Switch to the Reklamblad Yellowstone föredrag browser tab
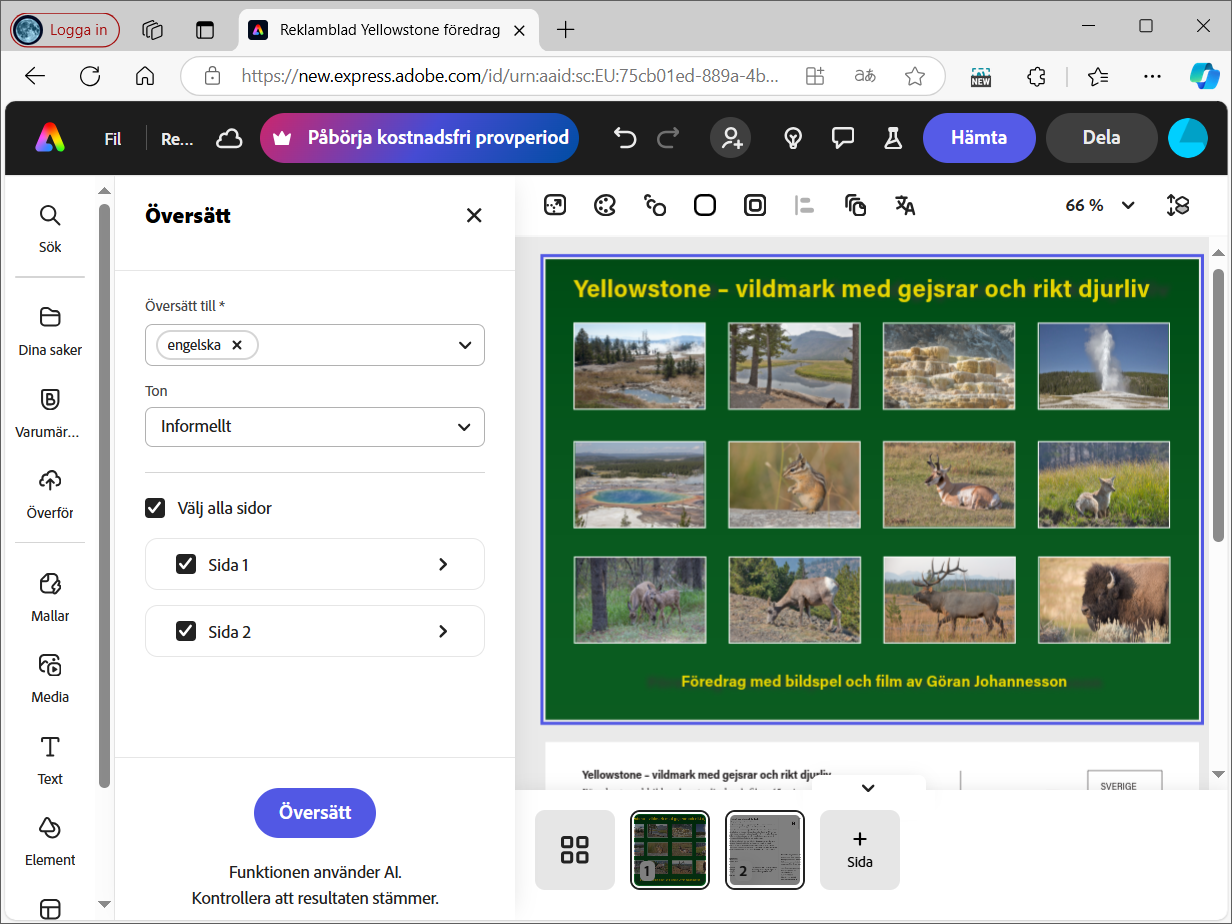This screenshot has height=924, width=1232. click(388, 30)
